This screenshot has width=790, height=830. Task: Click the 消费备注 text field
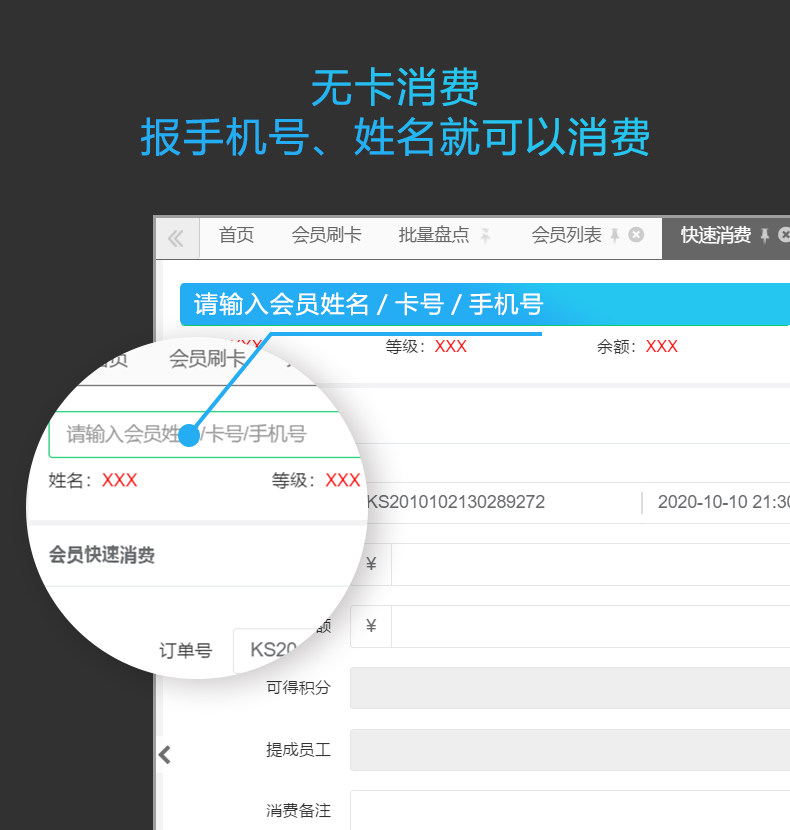[570, 810]
